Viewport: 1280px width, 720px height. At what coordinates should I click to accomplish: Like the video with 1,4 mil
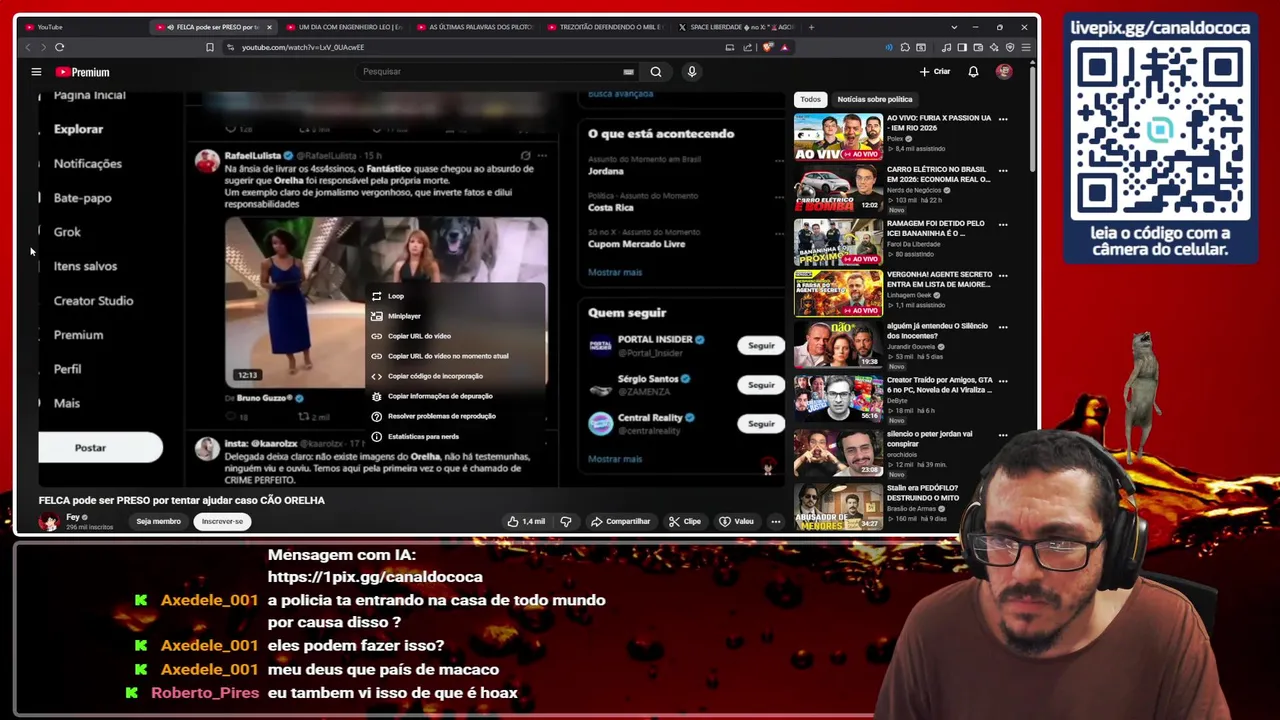point(526,521)
